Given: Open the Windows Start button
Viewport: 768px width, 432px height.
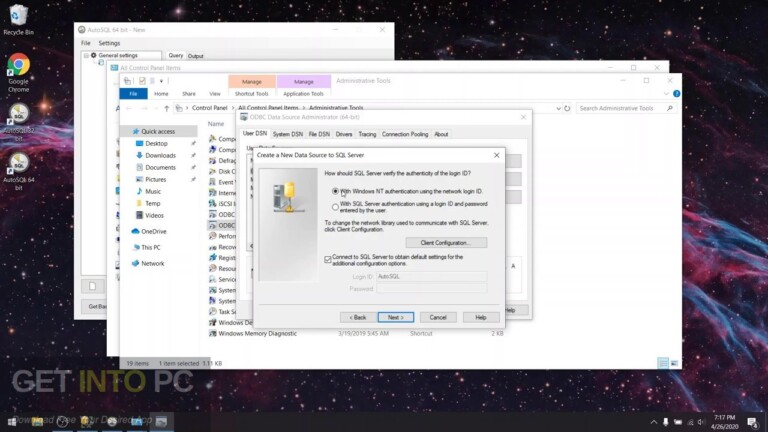Looking at the screenshot, I should pyautogui.click(x=12, y=422).
